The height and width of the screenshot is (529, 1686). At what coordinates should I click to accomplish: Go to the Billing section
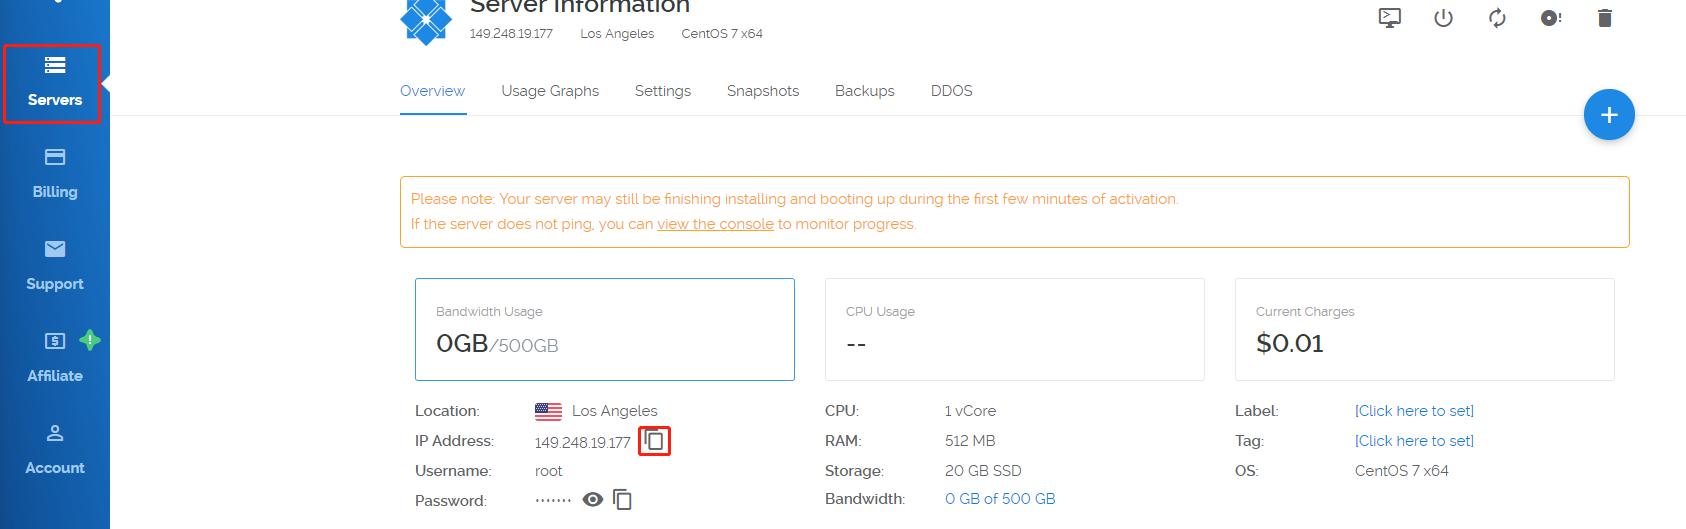tap(54, 174)
